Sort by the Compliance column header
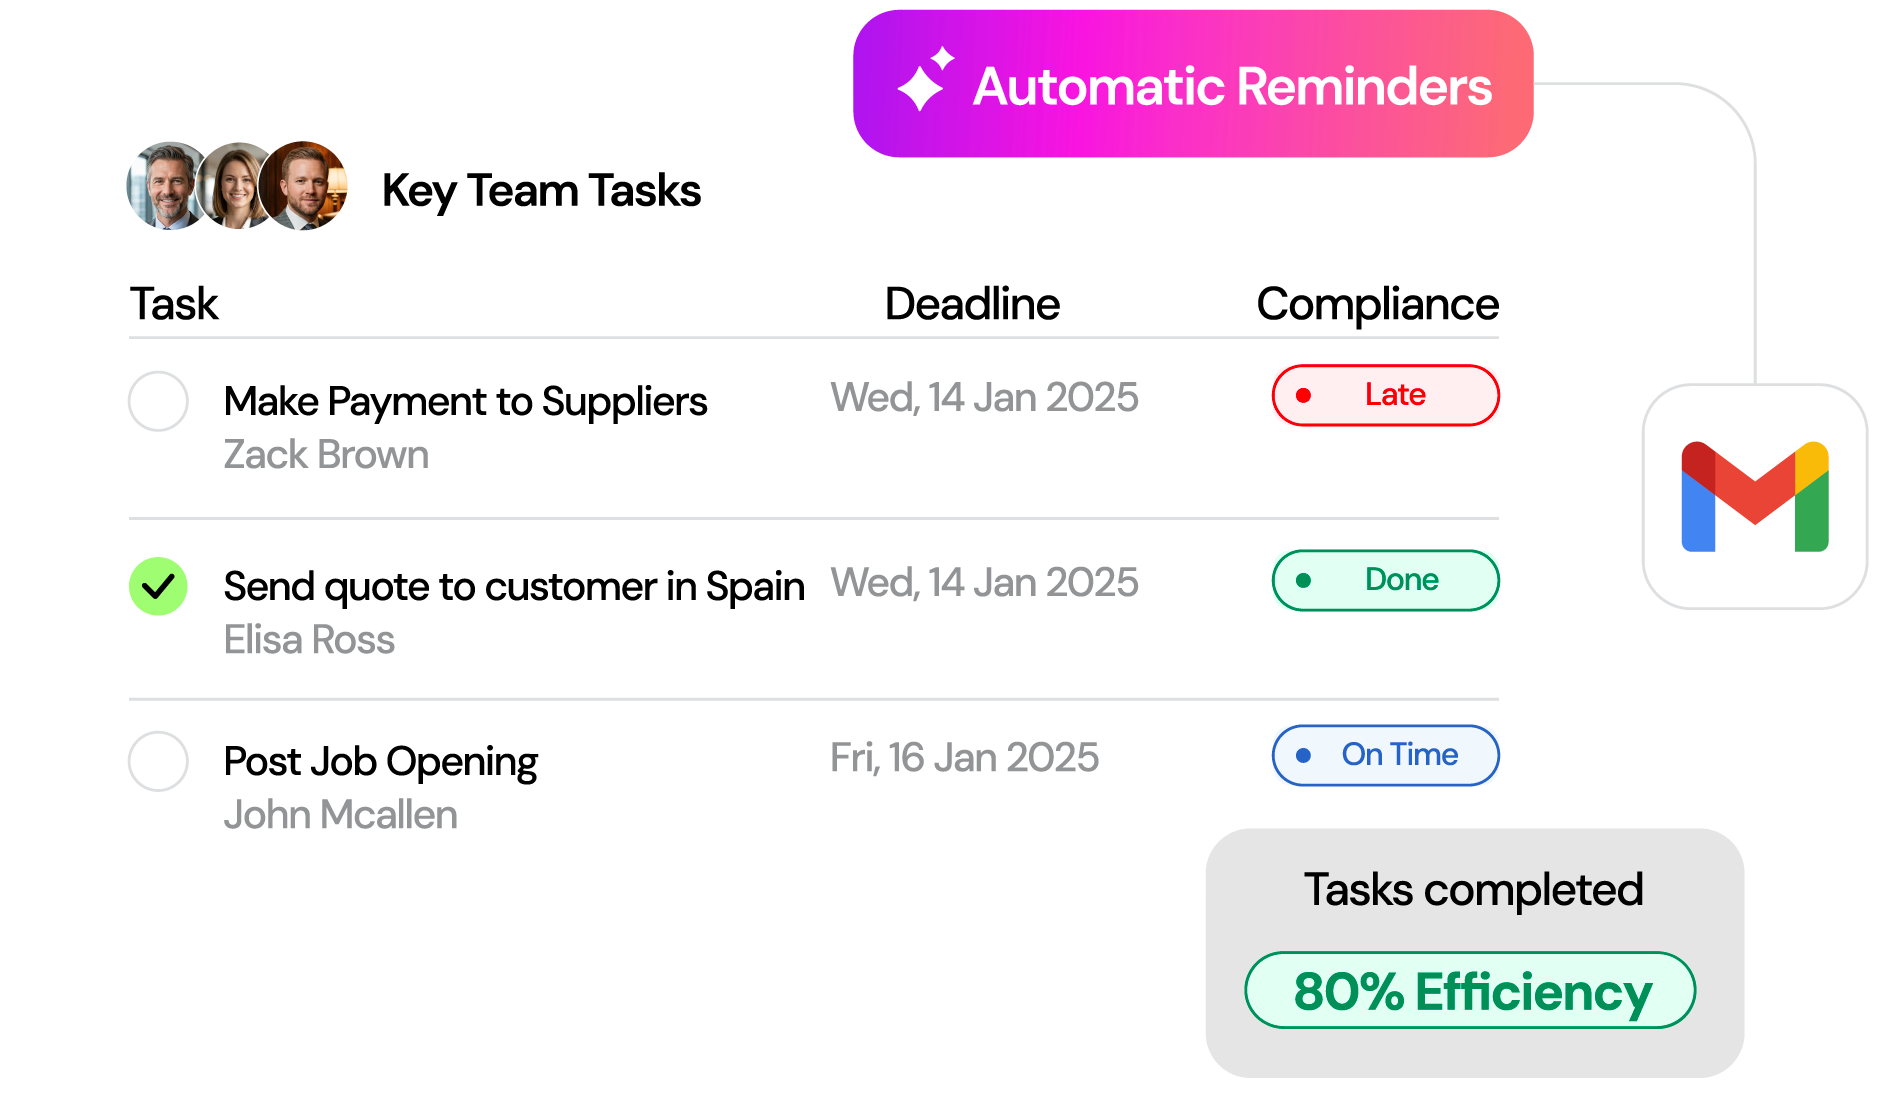The height and width of the screenshot is (1103, 1900). tap(1377, 304)
